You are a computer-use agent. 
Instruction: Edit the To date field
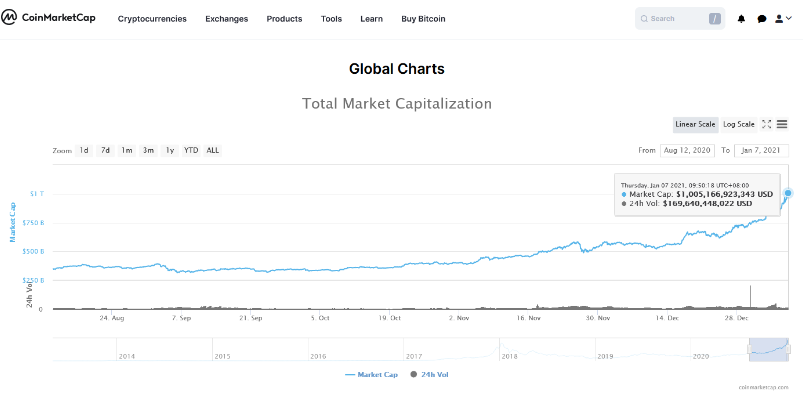[x=761, y=151]
